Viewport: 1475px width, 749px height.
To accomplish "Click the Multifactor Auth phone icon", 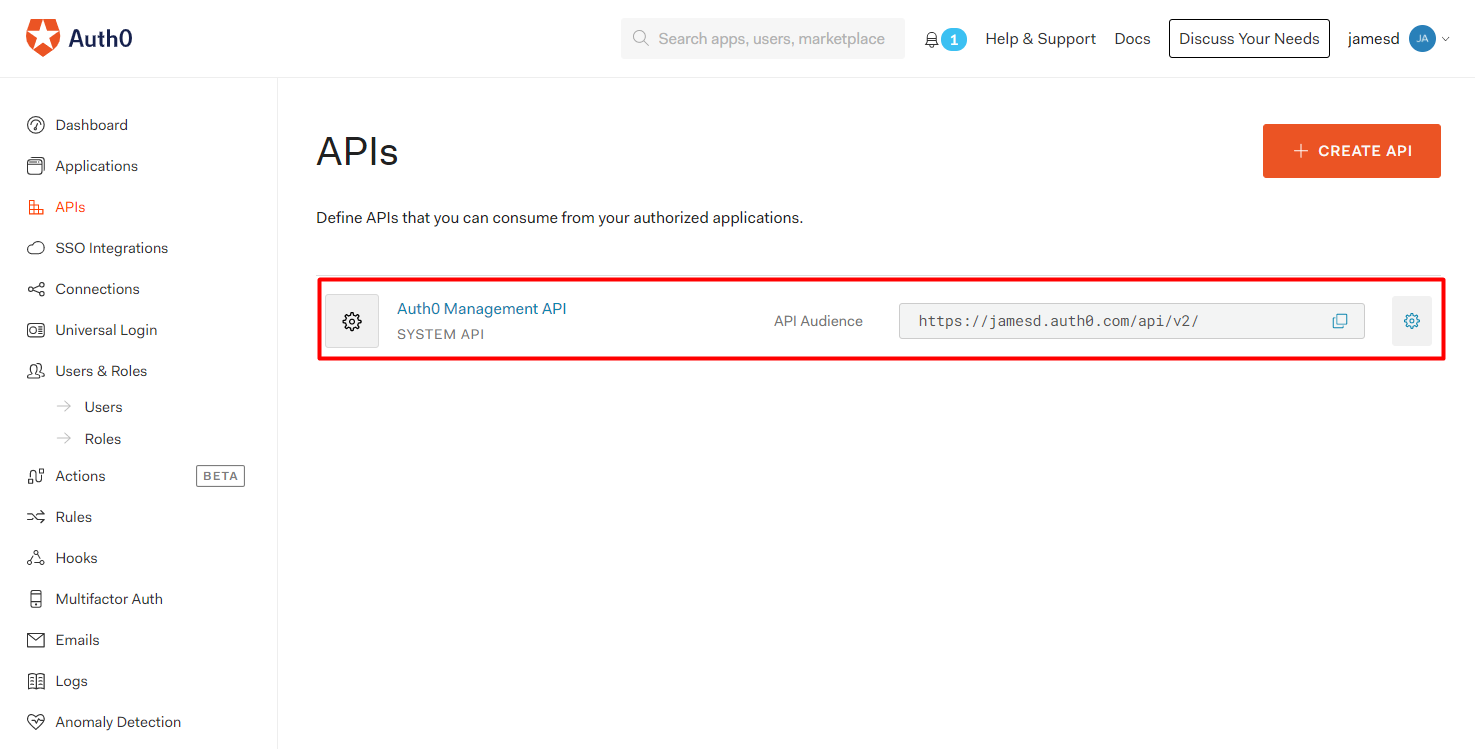I will coord(36,599).
